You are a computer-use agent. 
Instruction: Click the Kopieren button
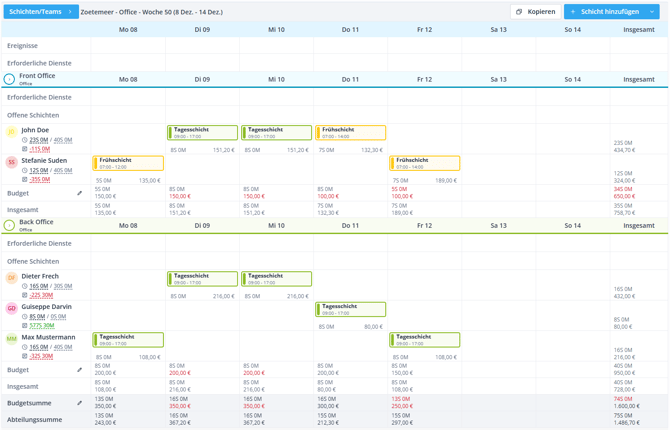pos(535,12)
